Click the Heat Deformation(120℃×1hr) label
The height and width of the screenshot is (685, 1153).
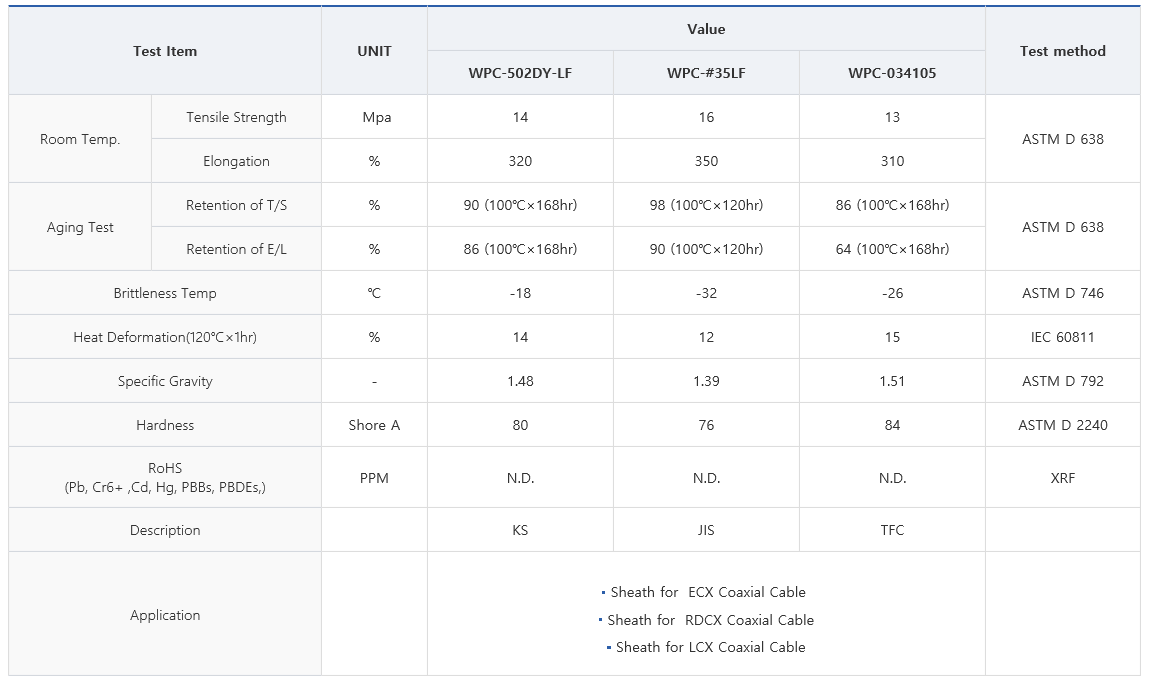(165, 337)
